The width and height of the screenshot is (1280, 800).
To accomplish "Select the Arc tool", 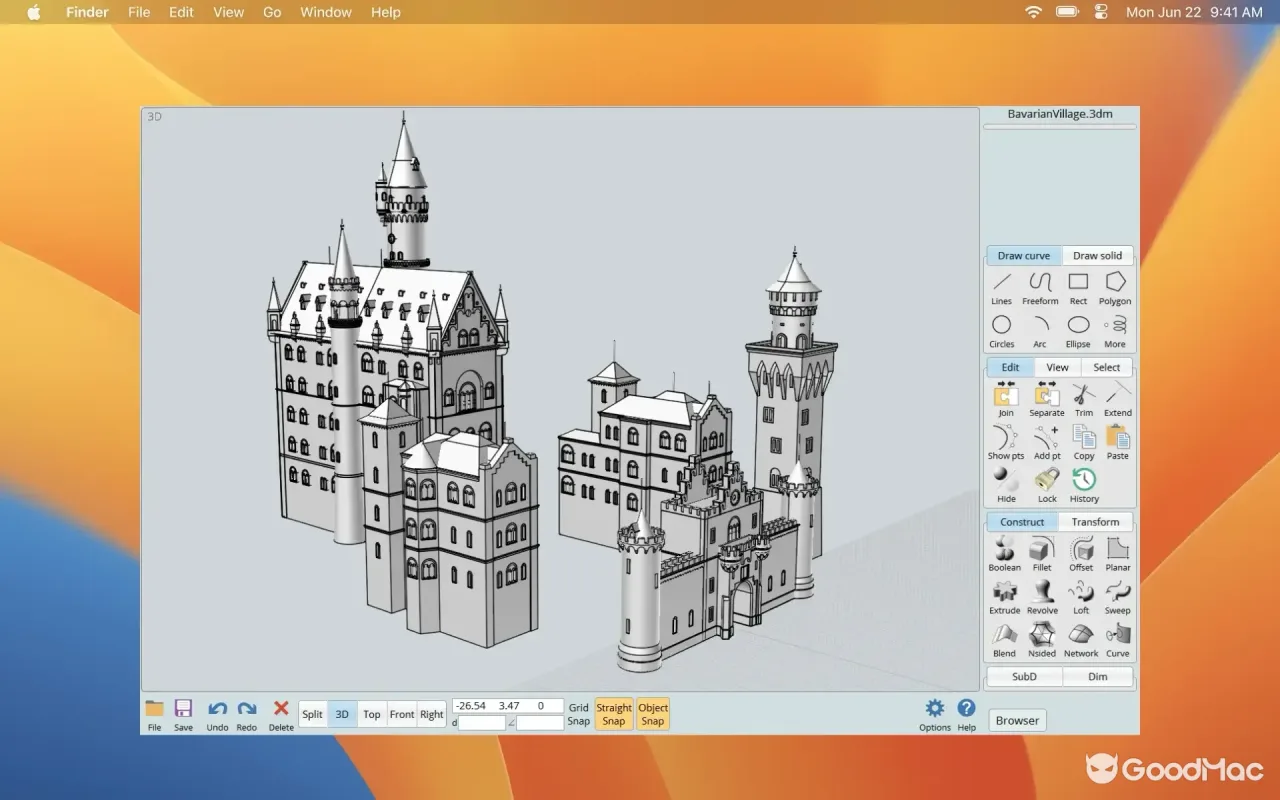I will tap(1040, 331).
